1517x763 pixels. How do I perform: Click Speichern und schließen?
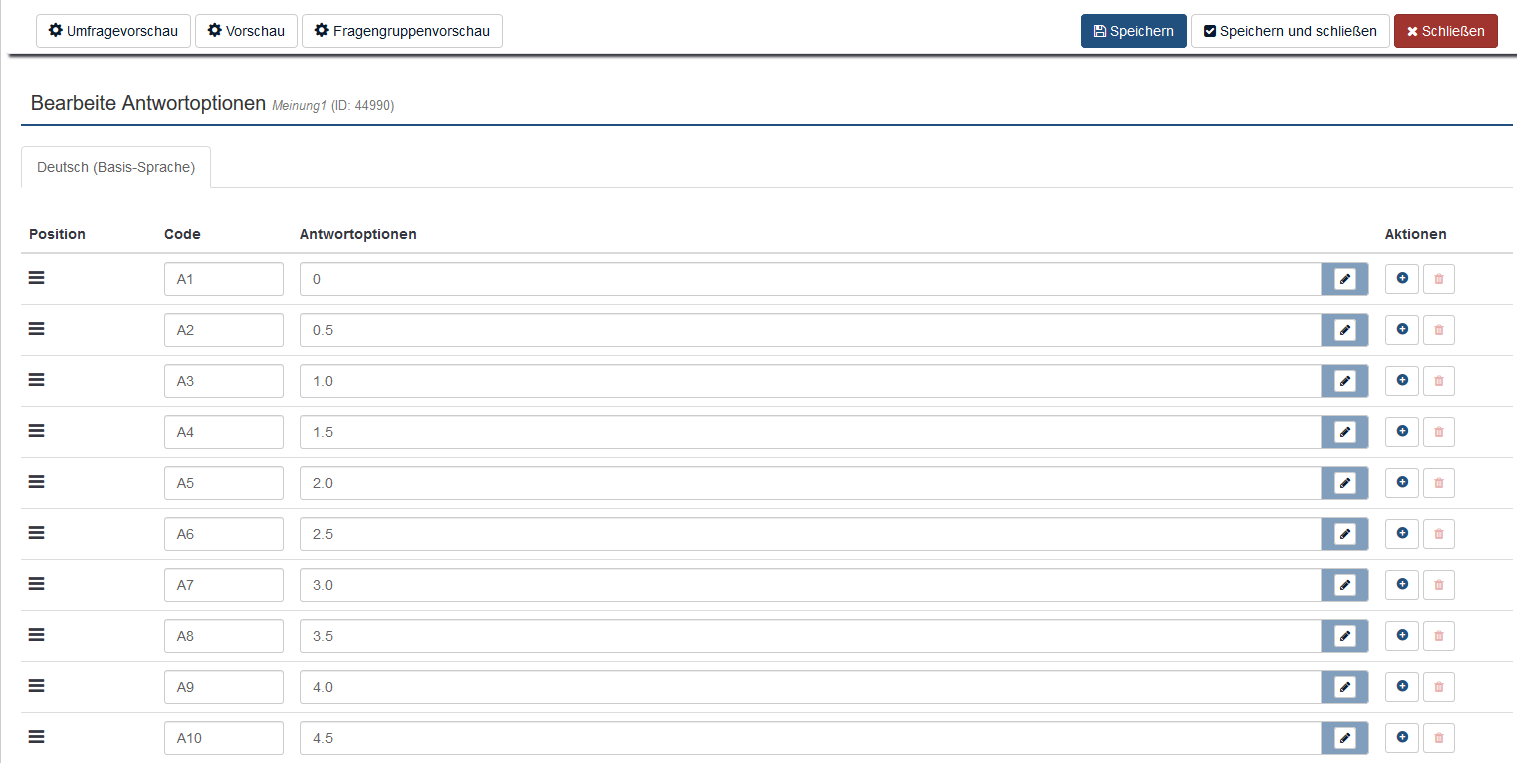click(x=1289, y=31)
